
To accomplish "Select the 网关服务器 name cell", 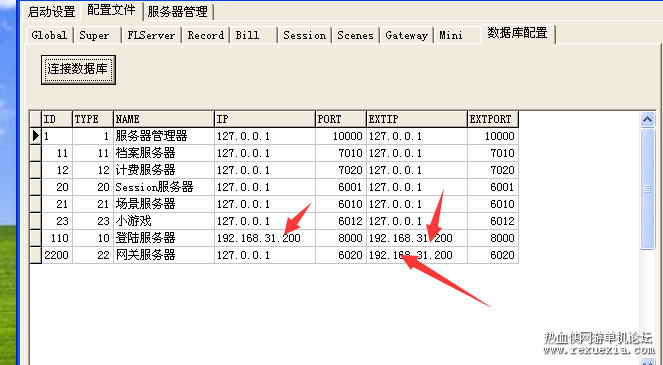I will pos(164,255).
